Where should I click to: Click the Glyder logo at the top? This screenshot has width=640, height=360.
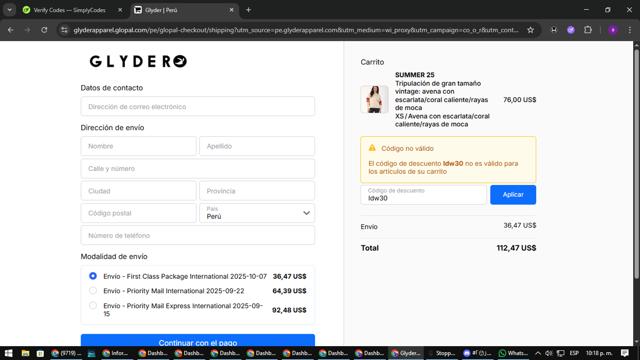(x=138, y=61)
